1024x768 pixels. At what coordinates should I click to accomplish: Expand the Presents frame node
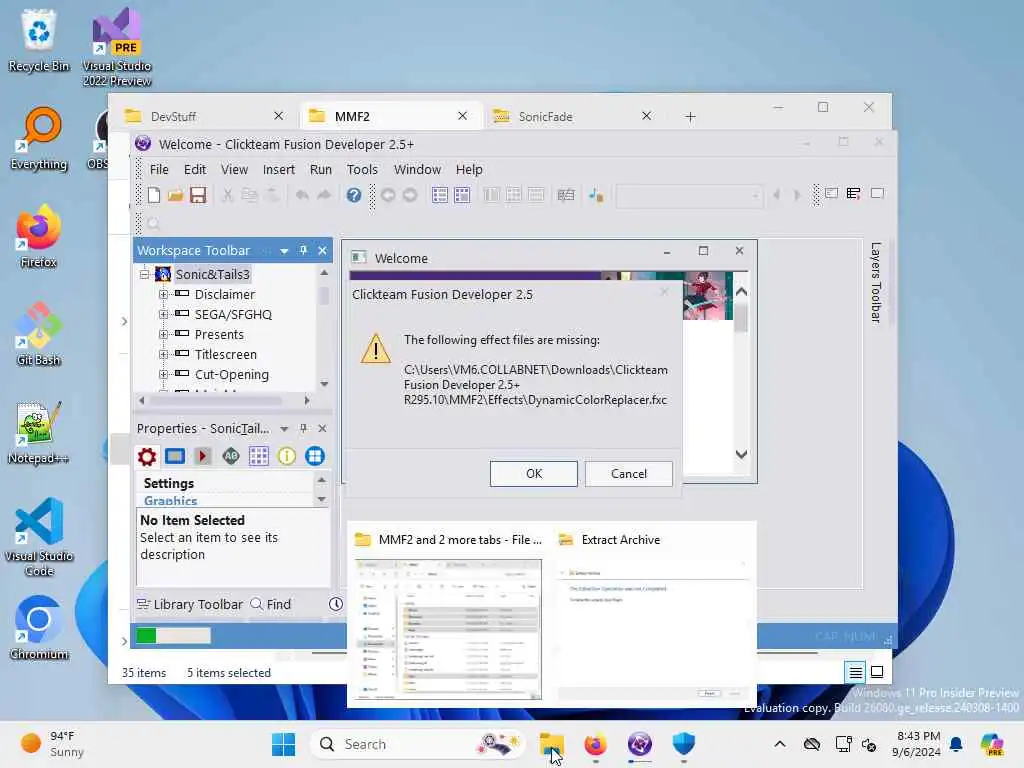click(x=163, y=334)
